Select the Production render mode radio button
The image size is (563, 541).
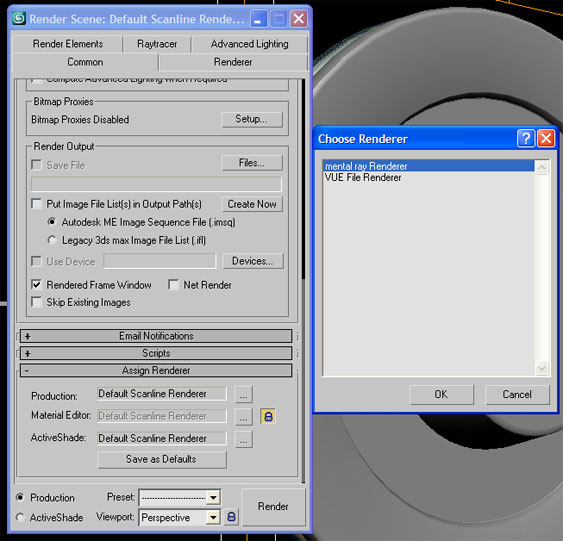tap(20, 497)
